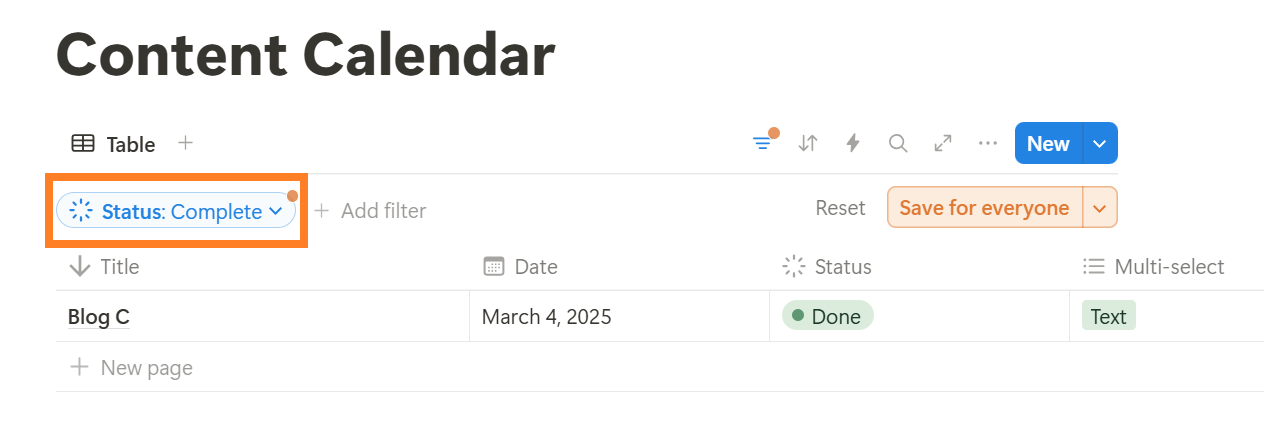
Task: Reset the current filters
Action: pyautogui.click(x=840, y=208)
